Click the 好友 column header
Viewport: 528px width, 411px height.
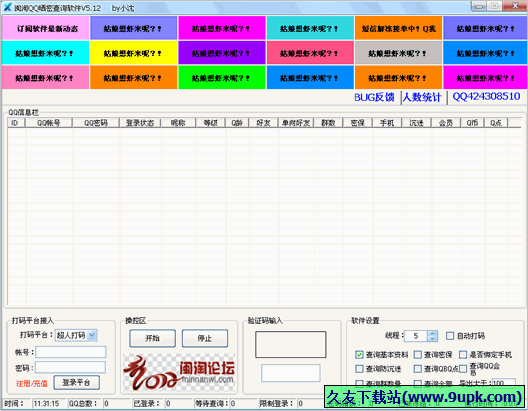coord(263,123)
